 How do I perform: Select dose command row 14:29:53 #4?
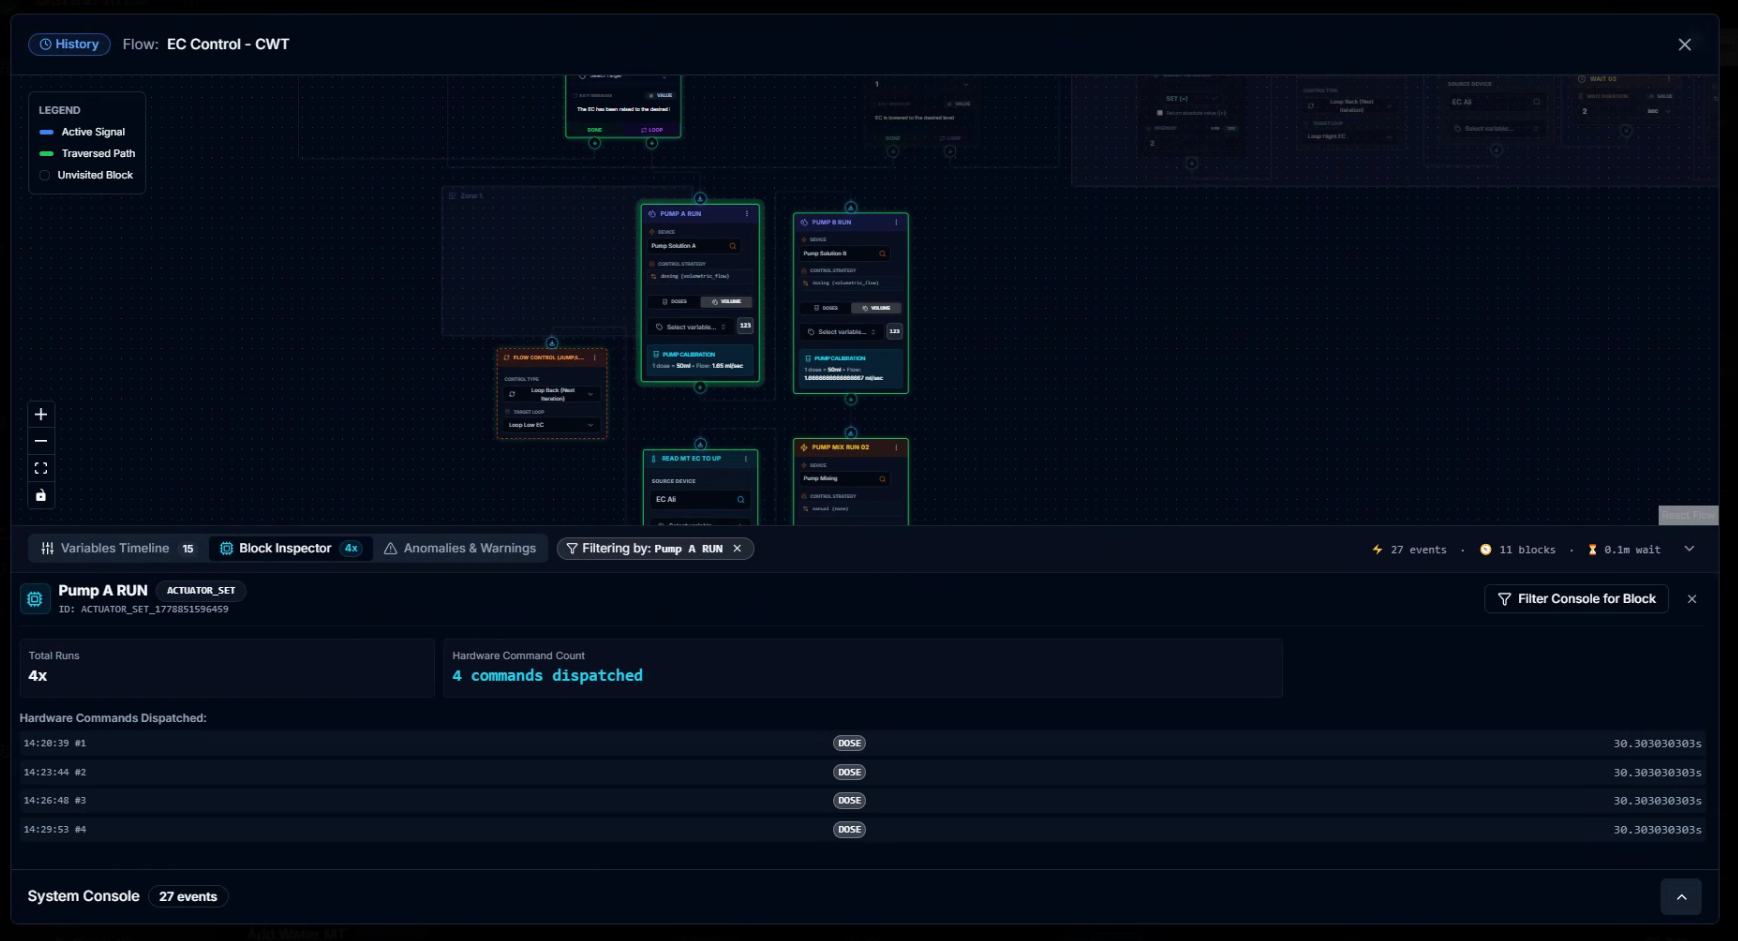click(862, 829)
